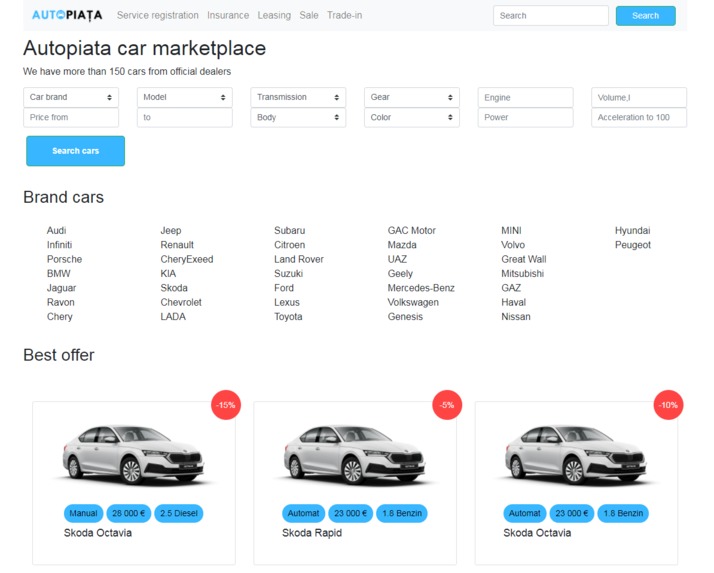The width and height of the screenshot is (714, 573).
Task: Click Acceleration to 100 field
Action: tap(639, 118)
